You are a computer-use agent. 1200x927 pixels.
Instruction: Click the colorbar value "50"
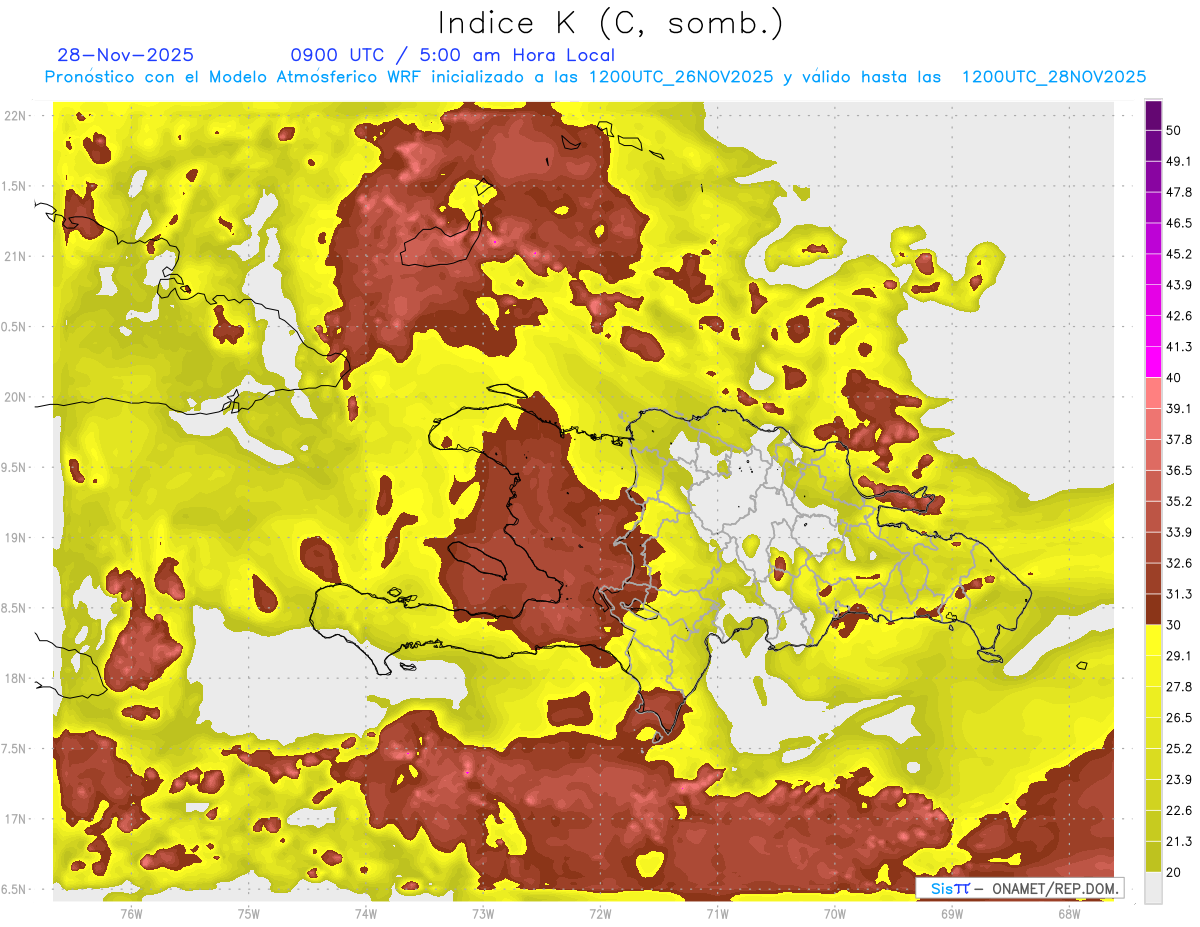[x=1175, y=130]
